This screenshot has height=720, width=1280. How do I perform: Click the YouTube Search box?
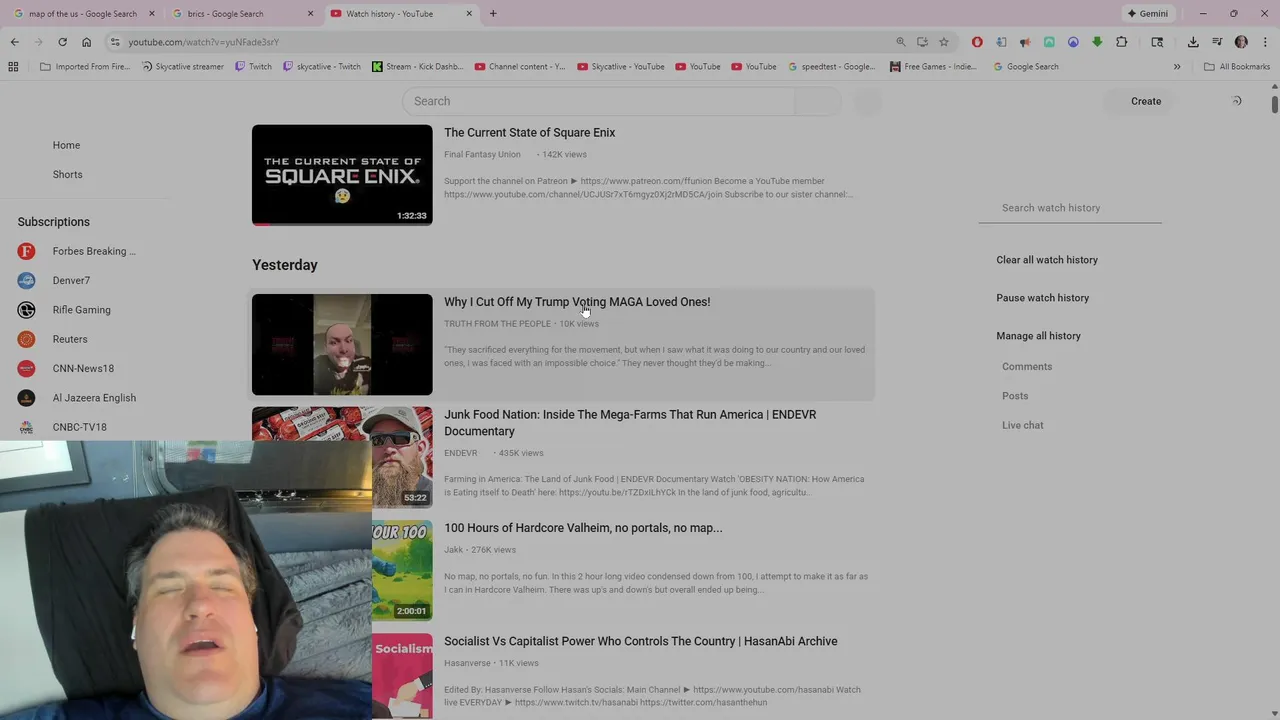point(598,101)
